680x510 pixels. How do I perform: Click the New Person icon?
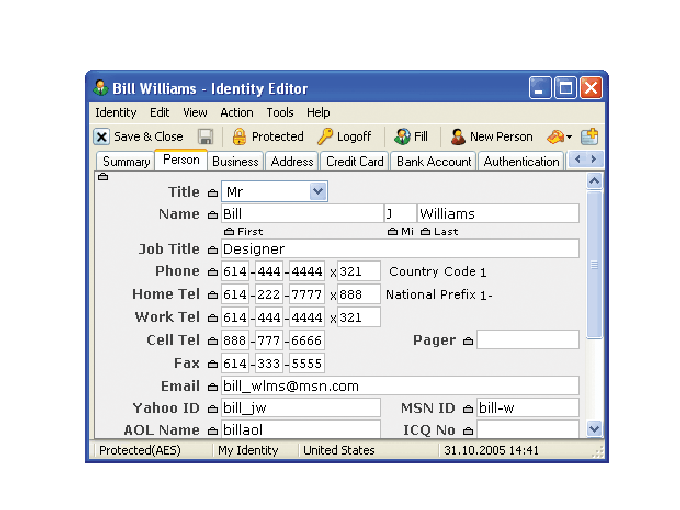coord(458,137)
